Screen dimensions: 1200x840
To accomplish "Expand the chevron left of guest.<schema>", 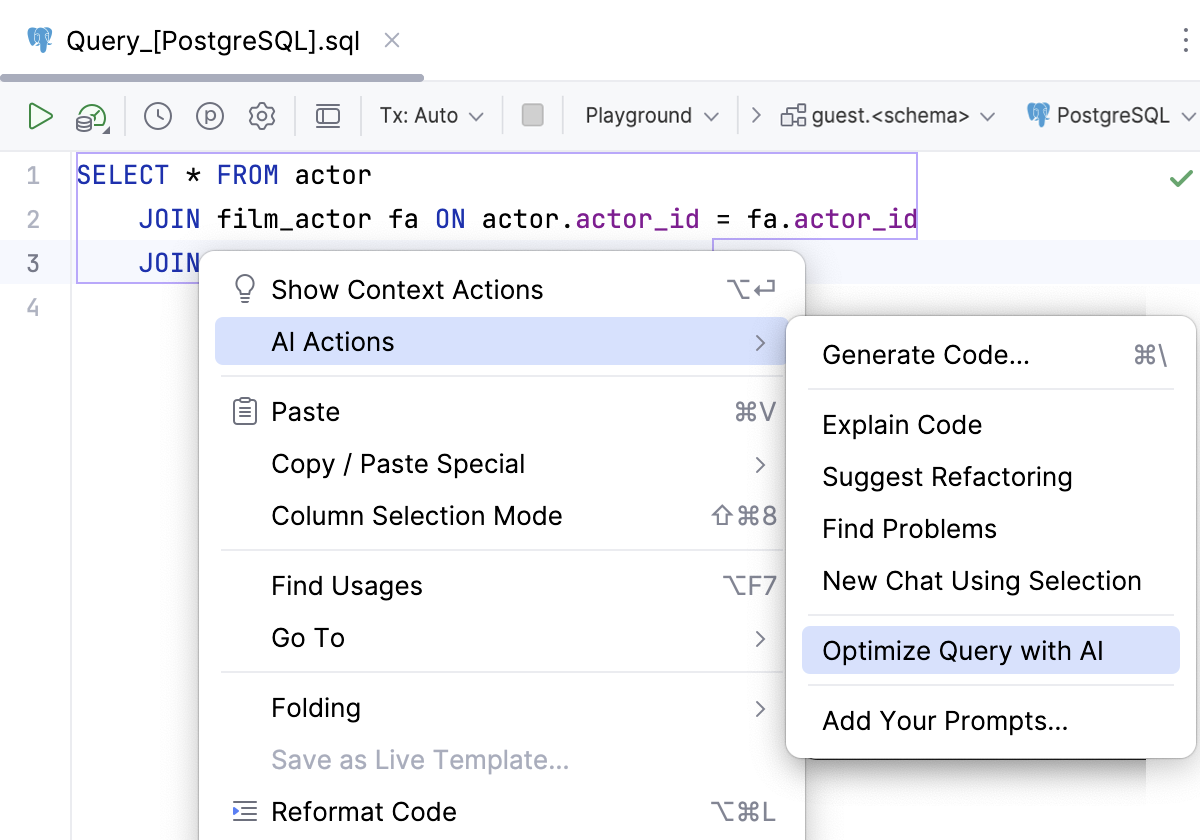I will [756, 116].
